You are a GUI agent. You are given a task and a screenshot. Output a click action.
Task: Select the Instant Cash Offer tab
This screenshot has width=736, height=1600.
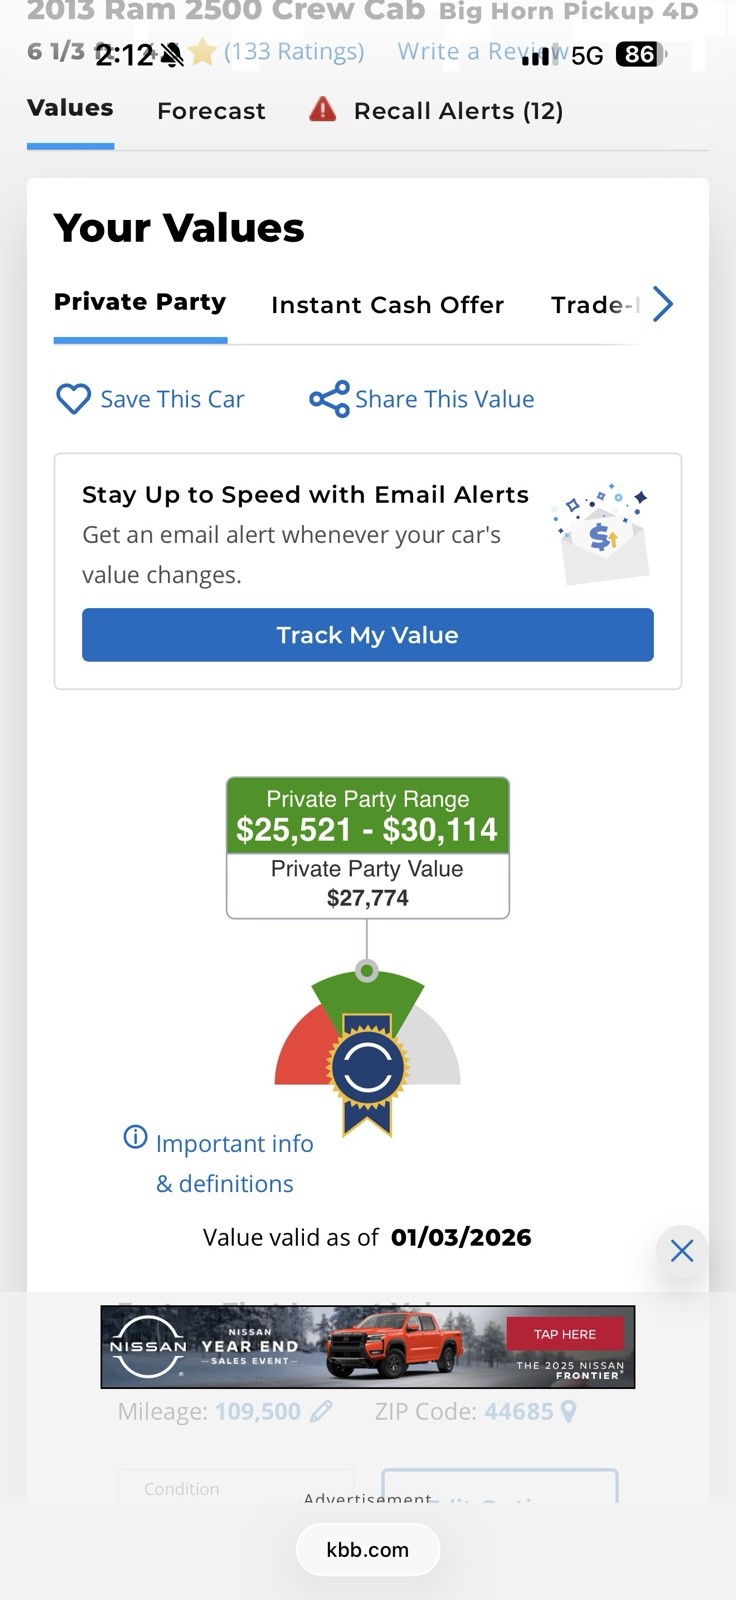[x=387, y=305]
